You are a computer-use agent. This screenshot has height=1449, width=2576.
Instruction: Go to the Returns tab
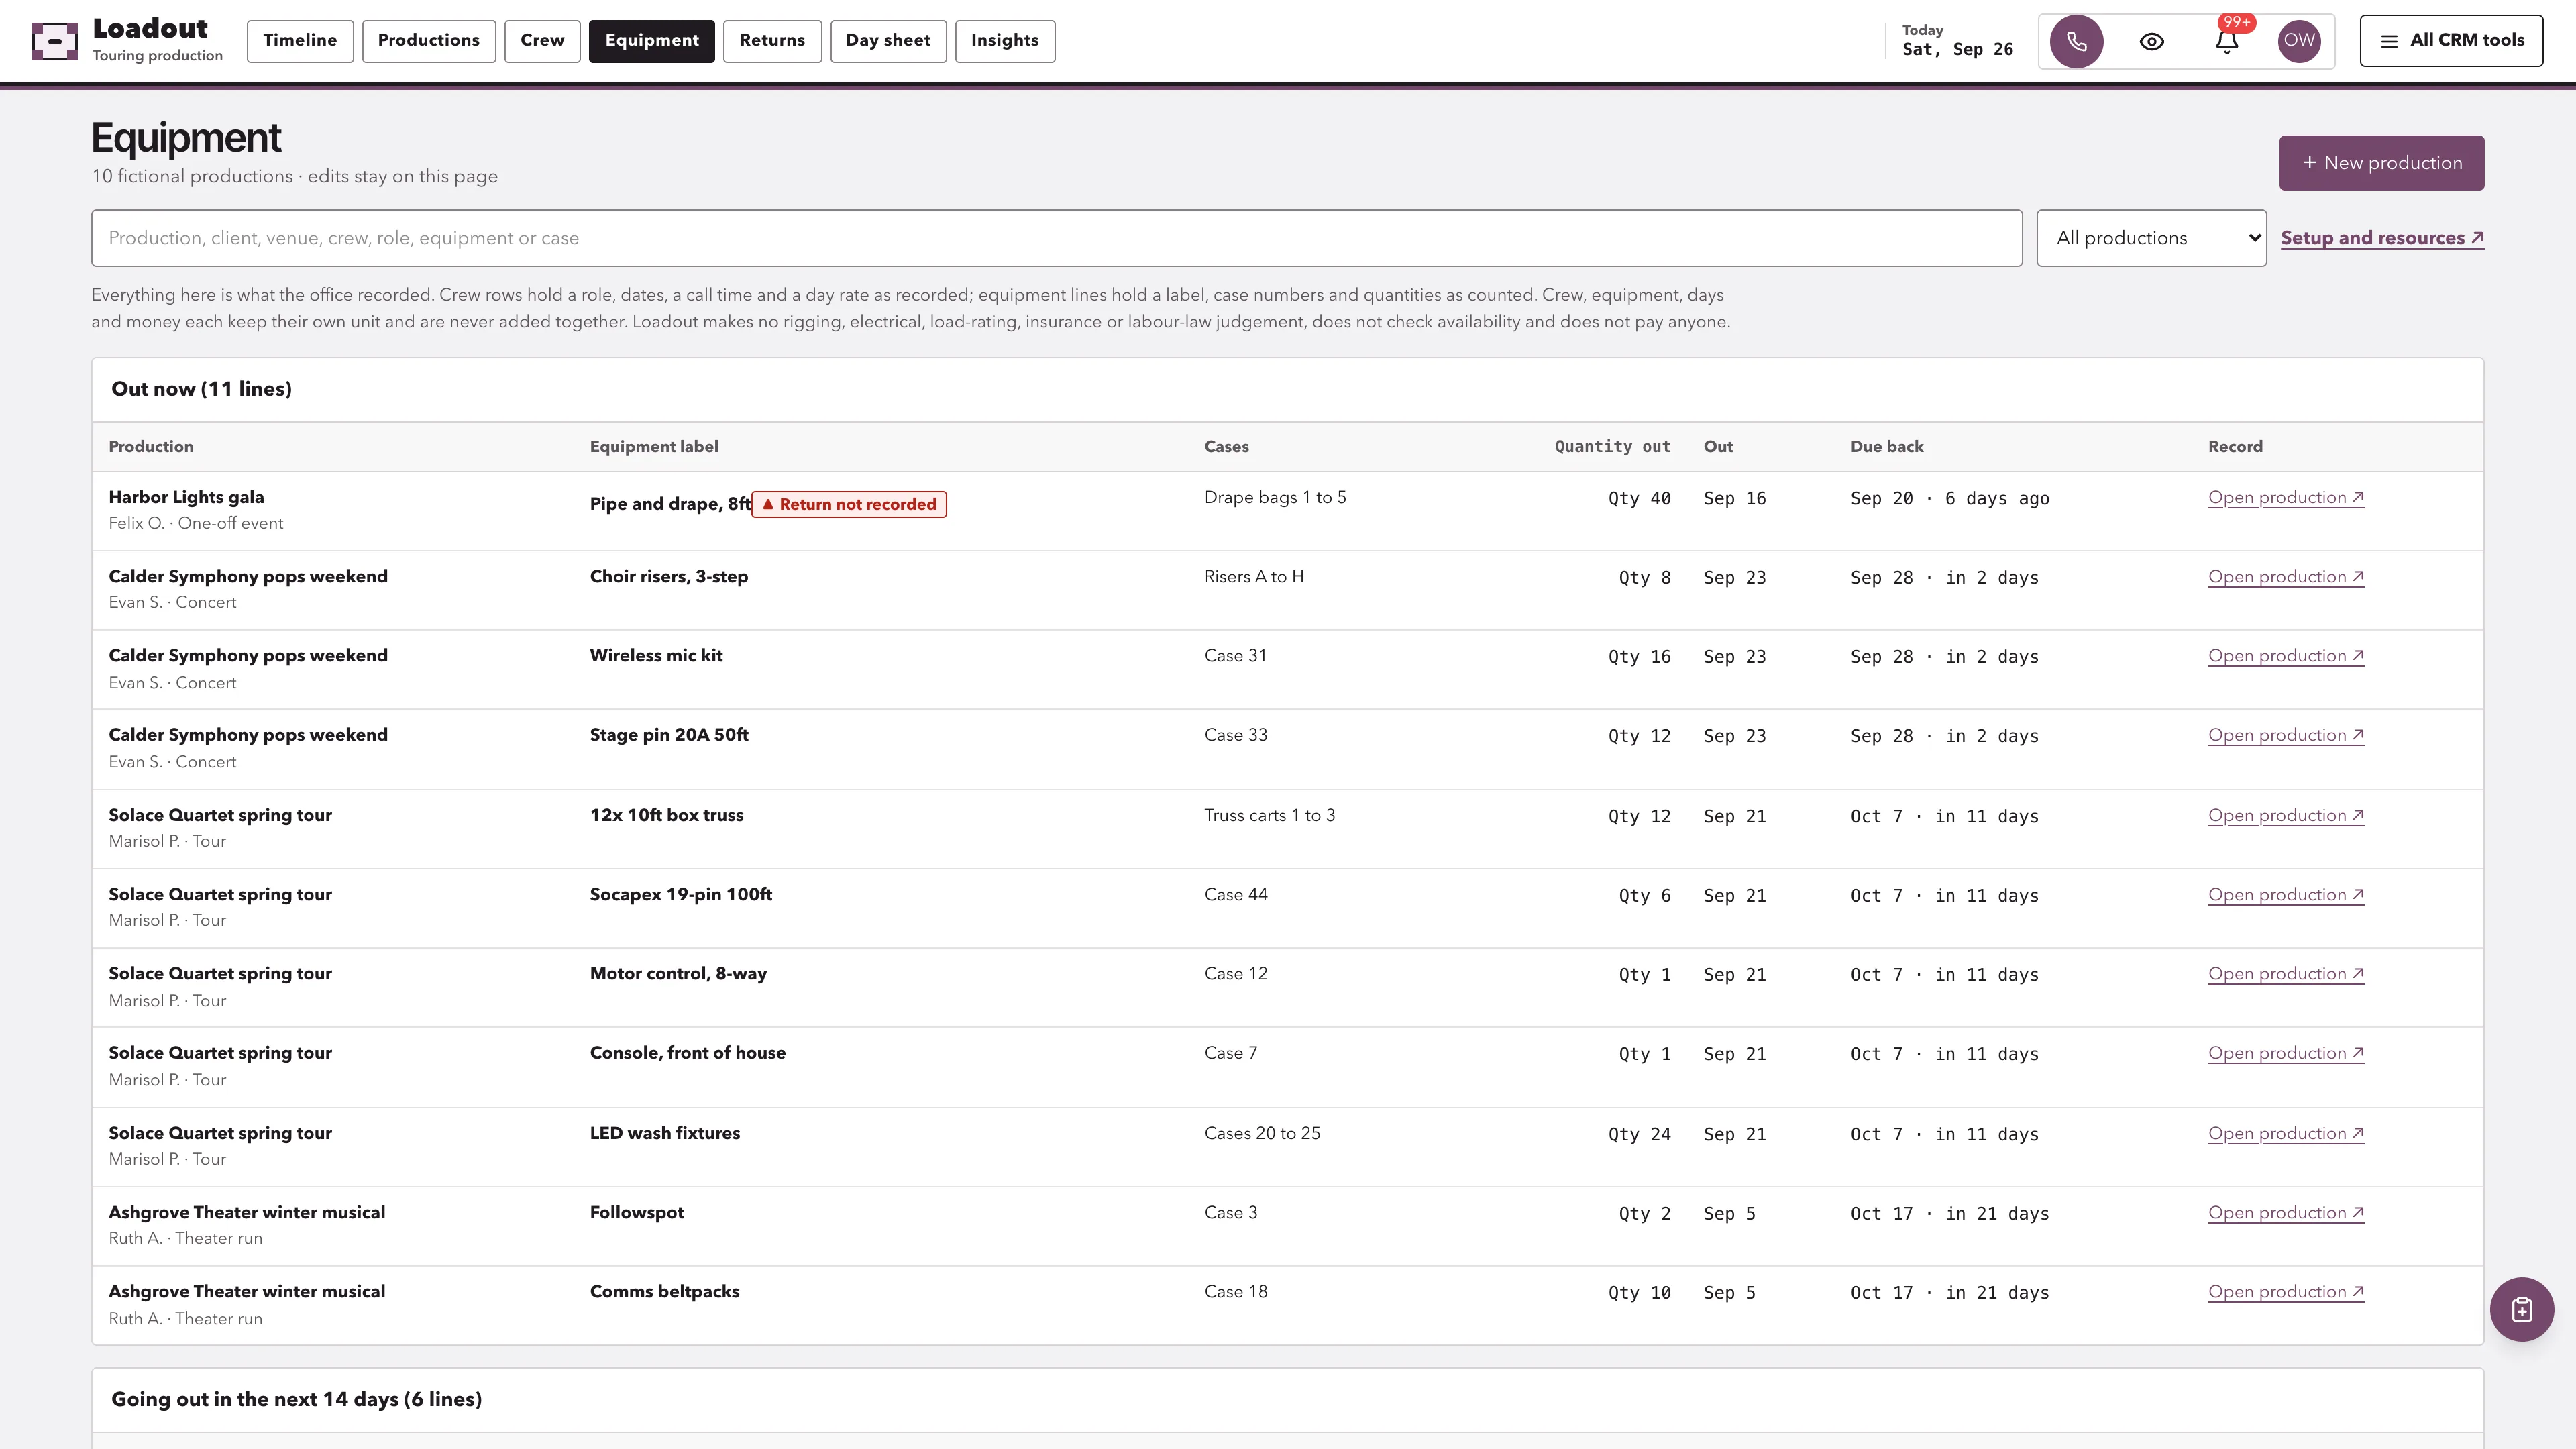772,41
